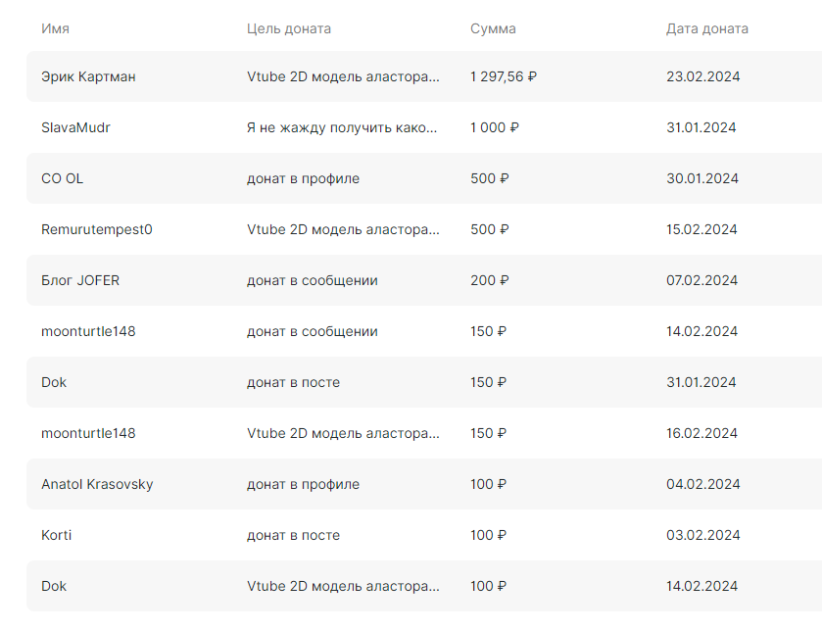Click the 200 ₽ amount cell

[489, 280]
